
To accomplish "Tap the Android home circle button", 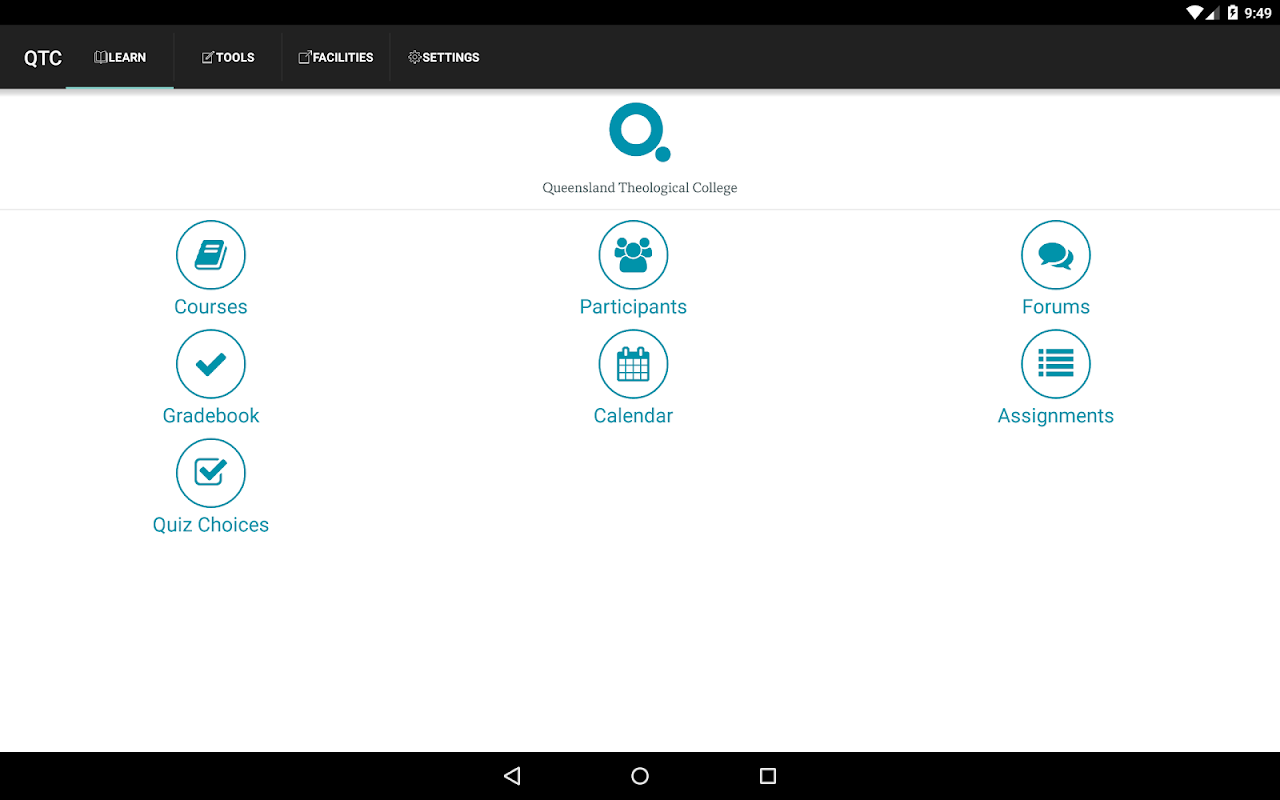I will tap(640, 776).
